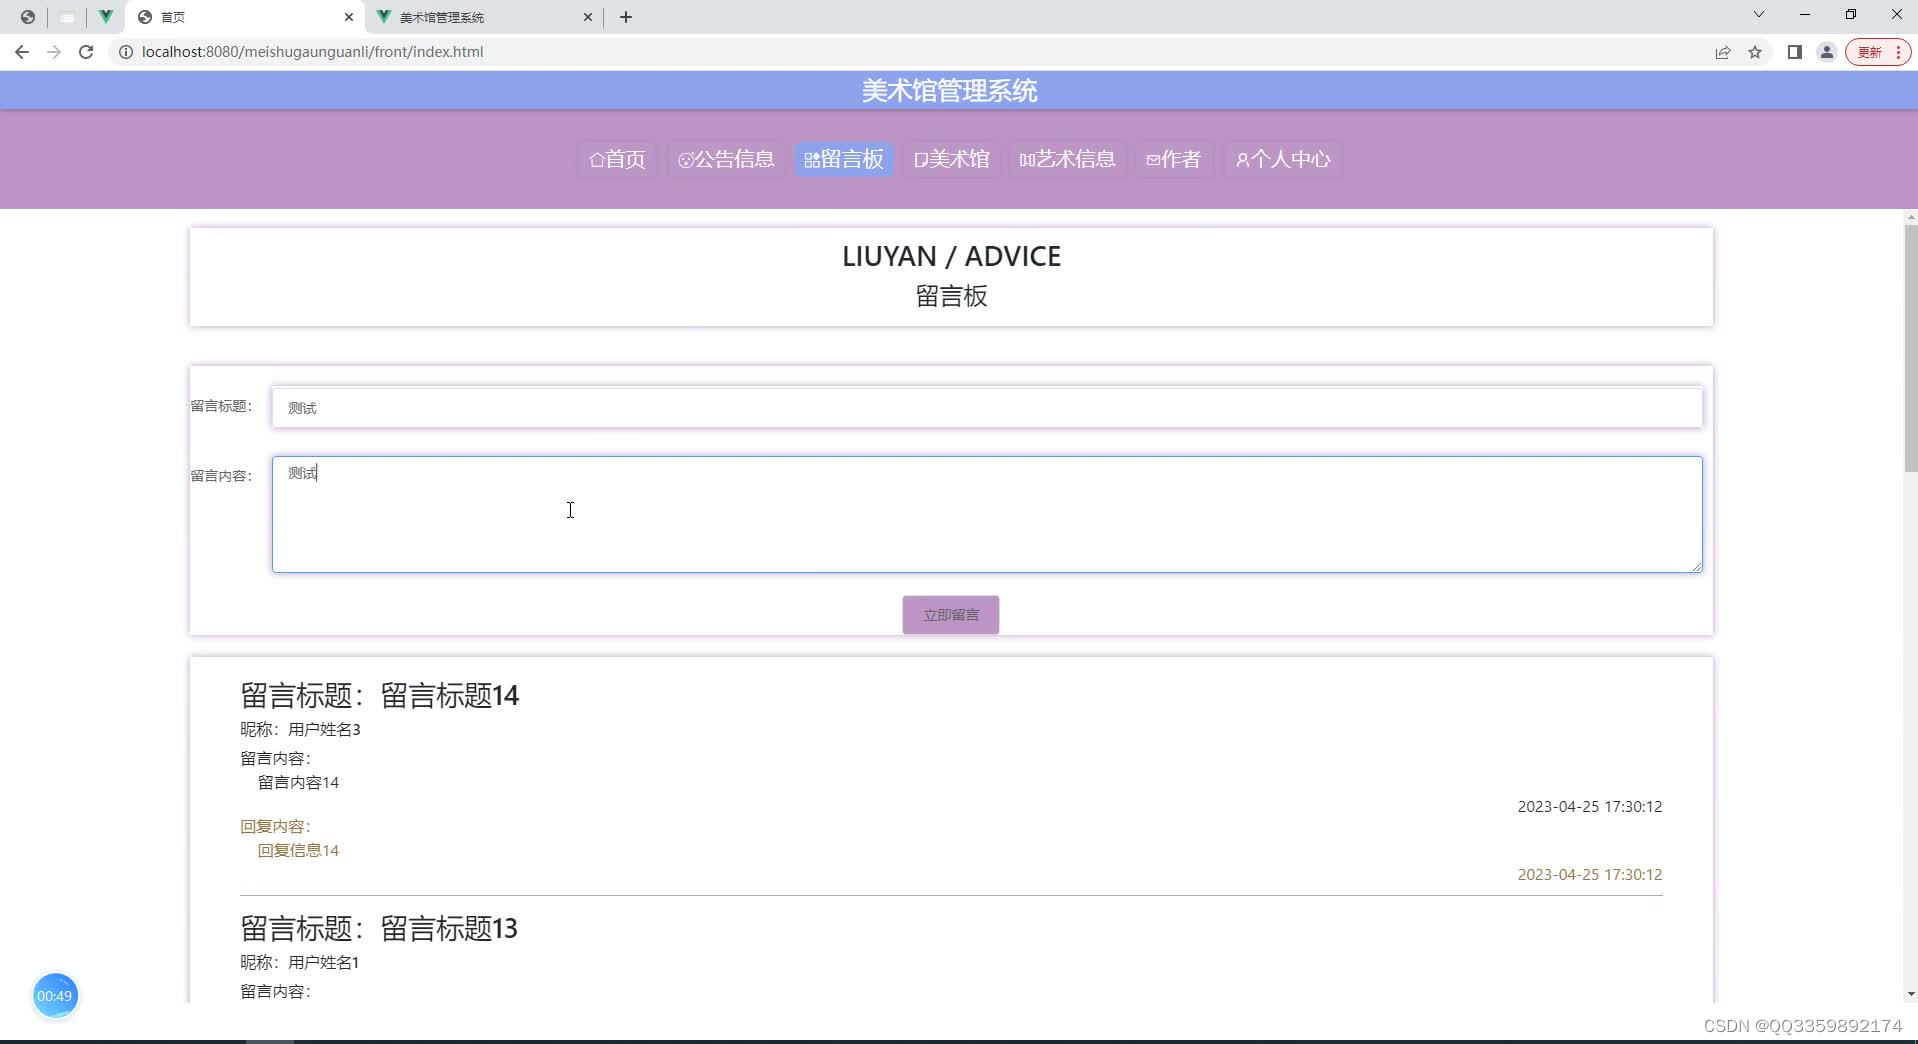Image resolution: width=1918 pixels, height=1044 pixels.
Task: Close the 首页 browser tab
Action: coord(348,17)
